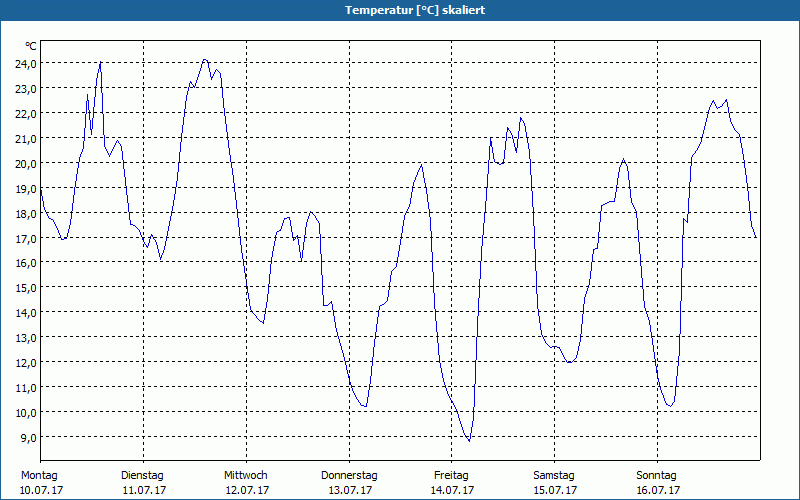800x500 pixels.
Task: Click the Donnerstag day label
Action: click(349, 476)
